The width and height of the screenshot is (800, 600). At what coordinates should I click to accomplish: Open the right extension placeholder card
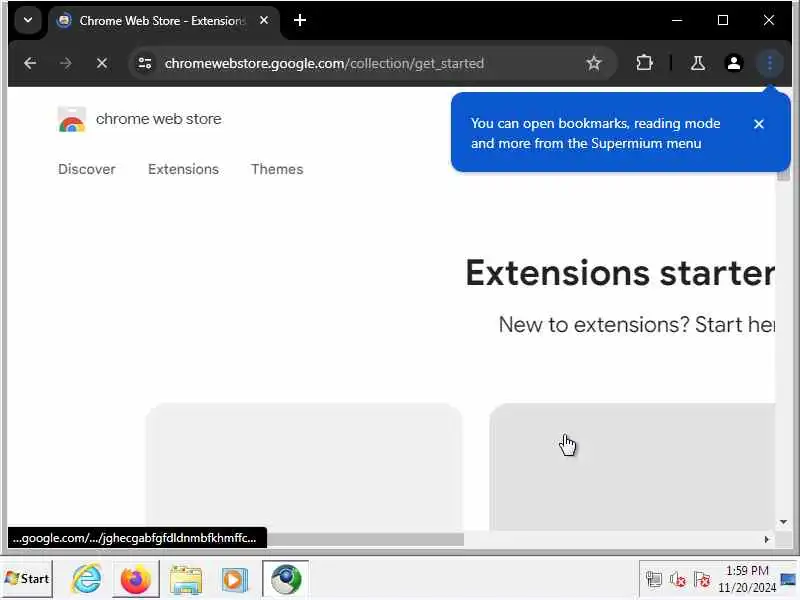[632, 467]
